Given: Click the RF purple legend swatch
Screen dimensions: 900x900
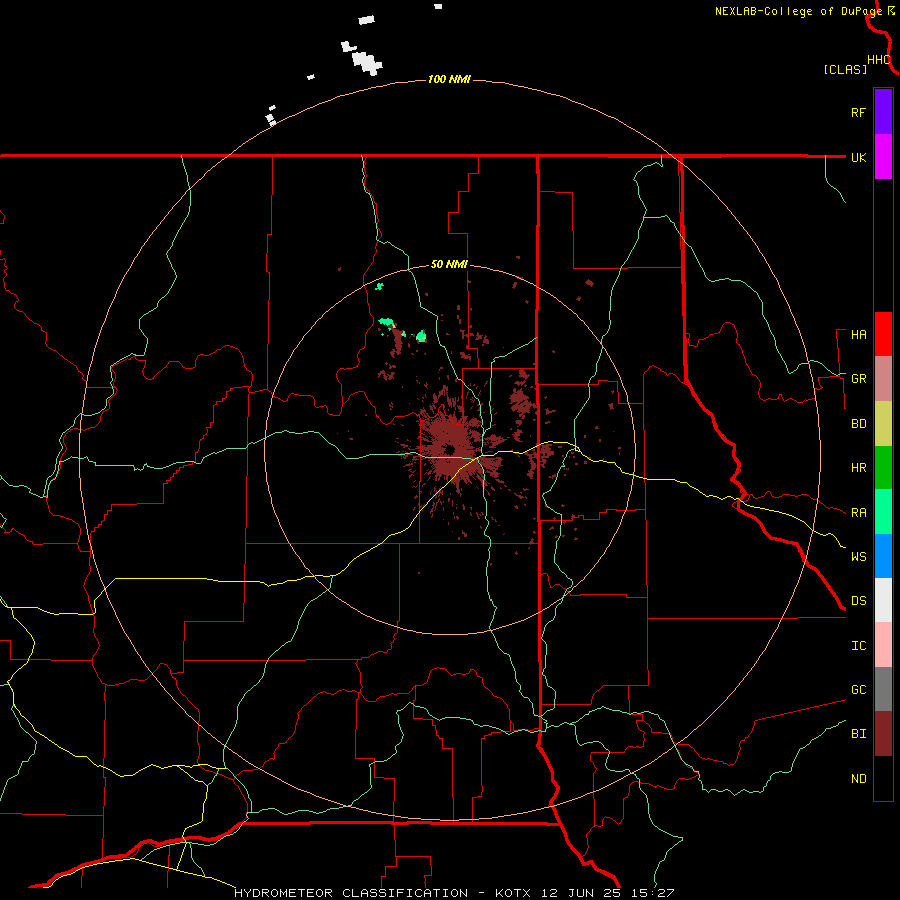Looking at the screenshot, I should pyautogui.click(x=883, y=112).
